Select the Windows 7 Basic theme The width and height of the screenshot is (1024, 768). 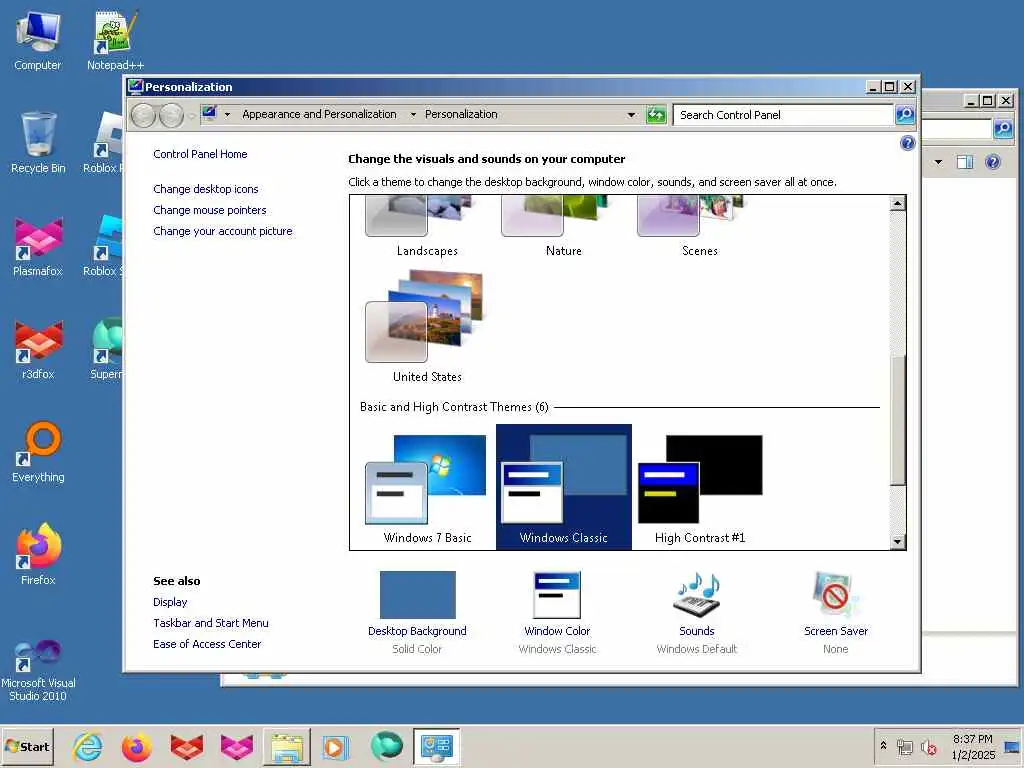(x=427, y=488)
